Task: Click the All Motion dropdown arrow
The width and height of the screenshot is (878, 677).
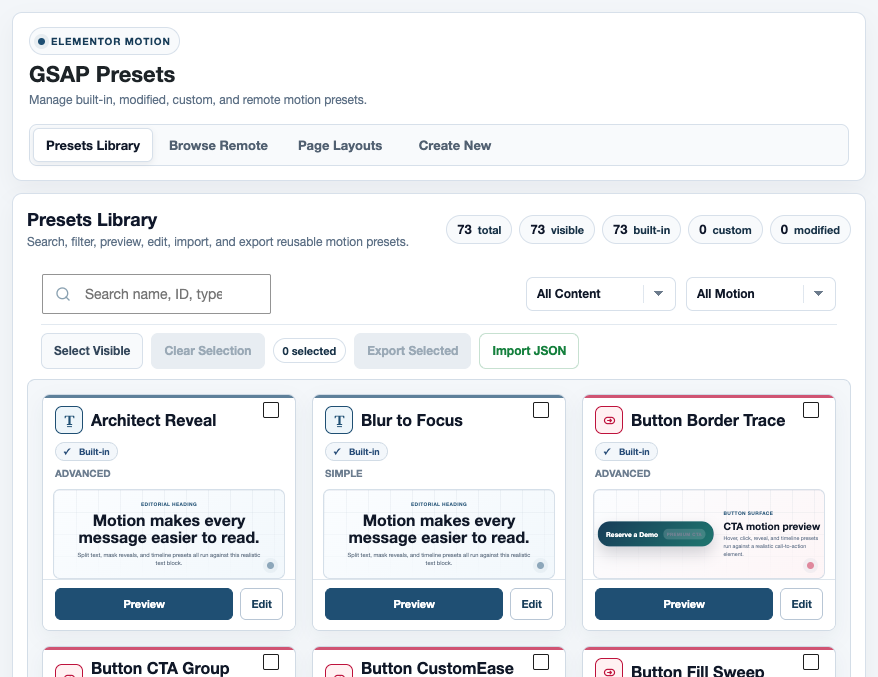Action: pos(818,293)
